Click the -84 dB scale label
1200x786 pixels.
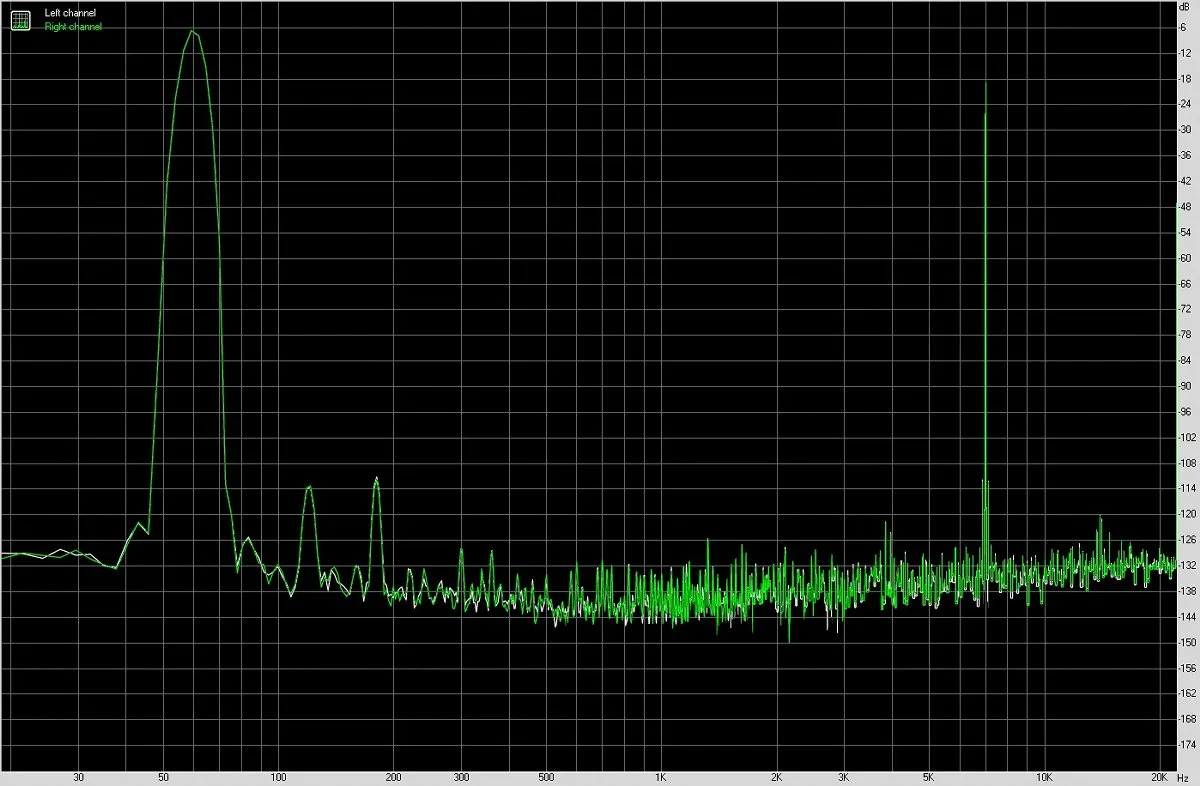coord(1186,360)
